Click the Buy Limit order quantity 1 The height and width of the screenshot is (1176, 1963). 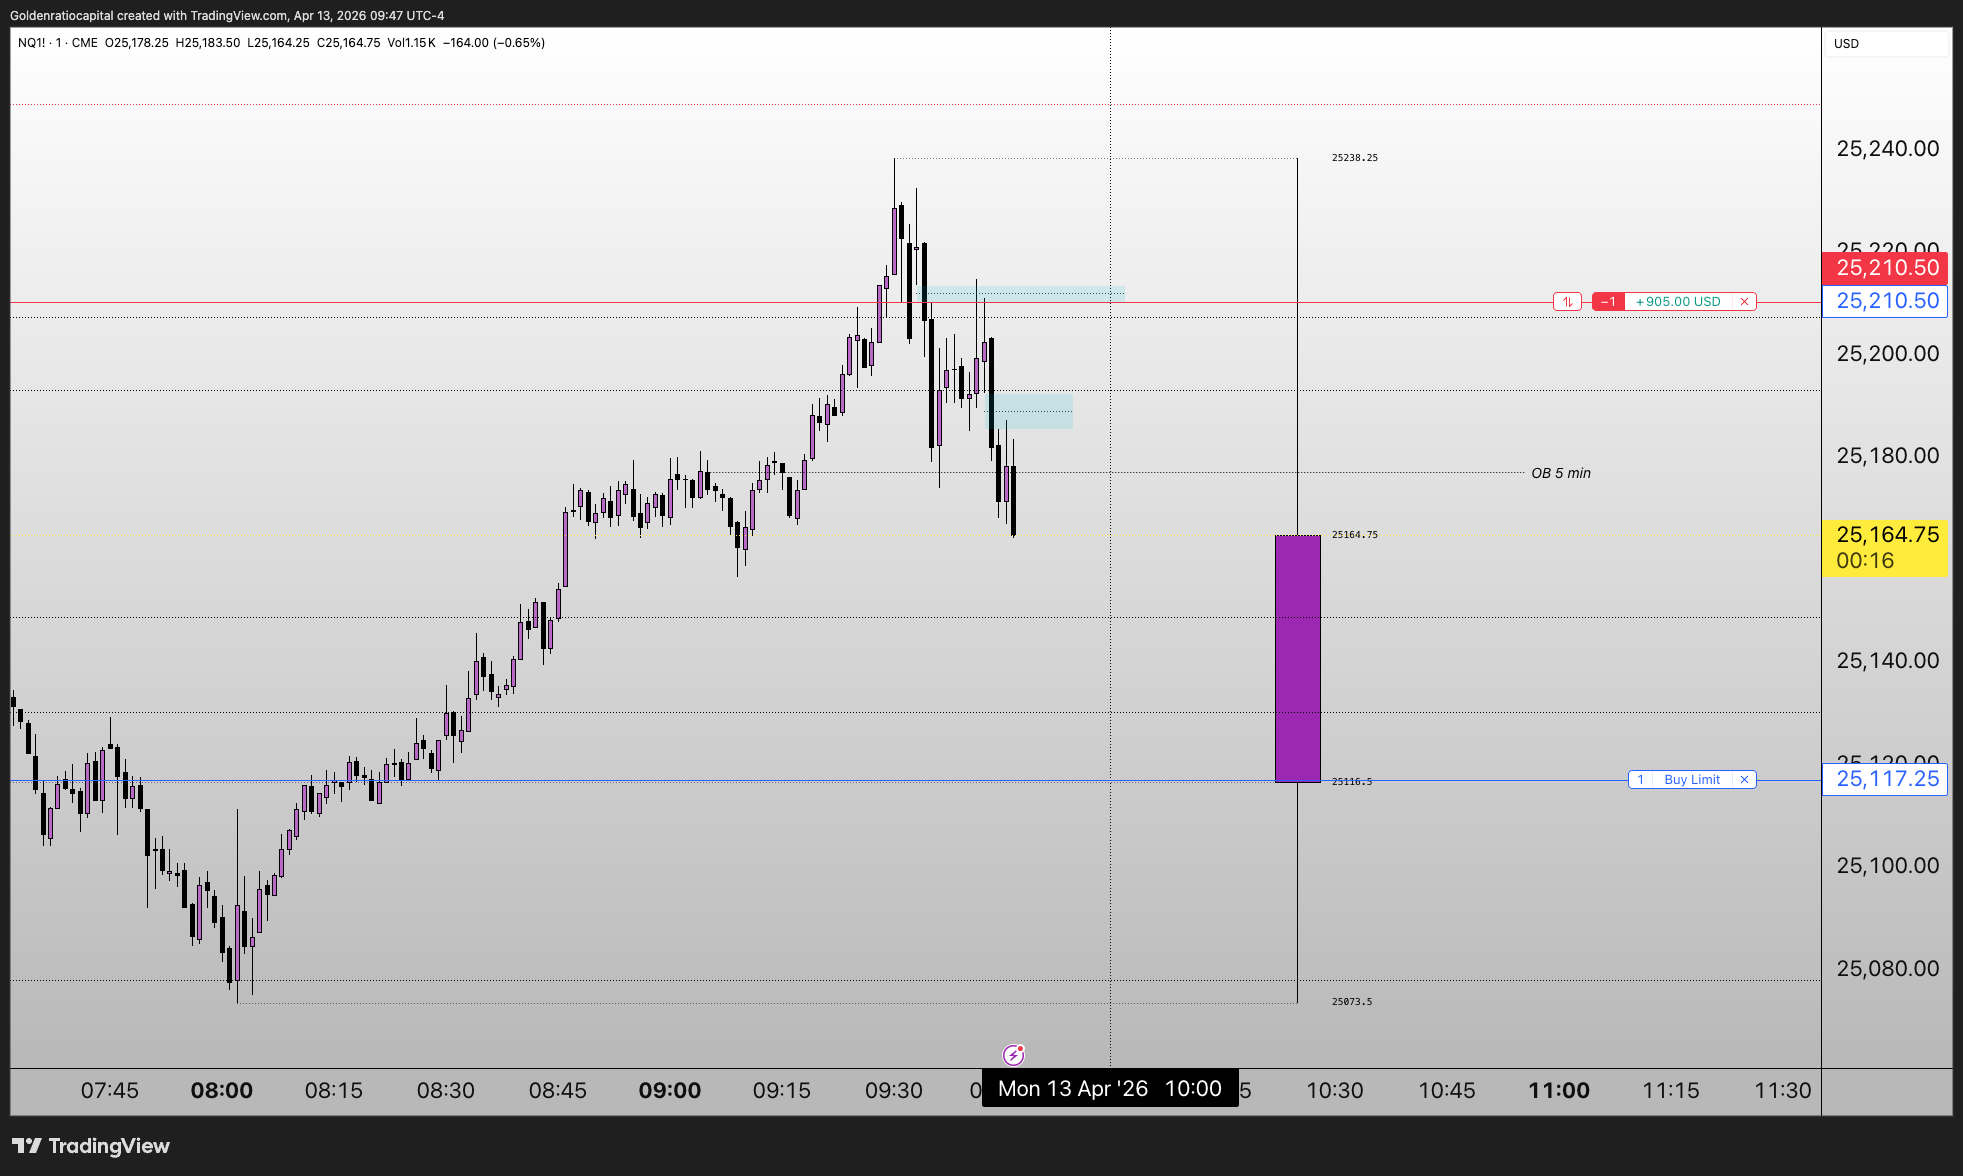[1640, 779]
